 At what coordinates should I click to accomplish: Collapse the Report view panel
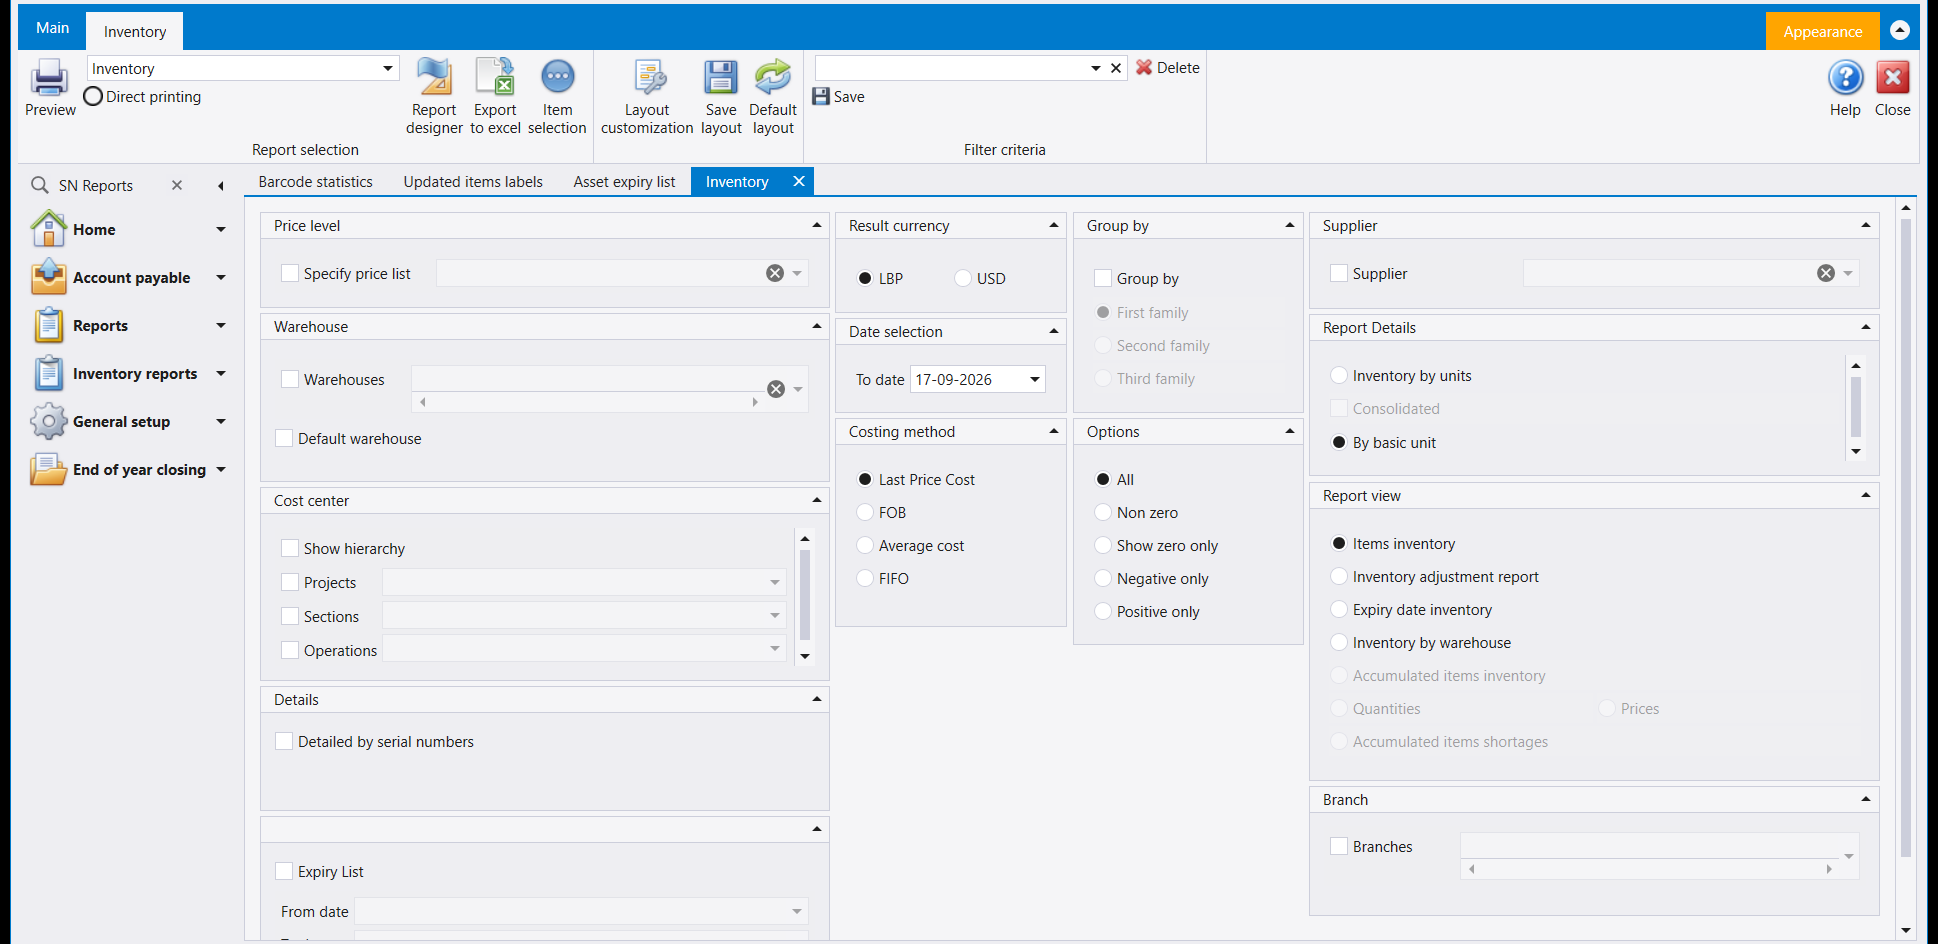click(x=1866, y=495)
